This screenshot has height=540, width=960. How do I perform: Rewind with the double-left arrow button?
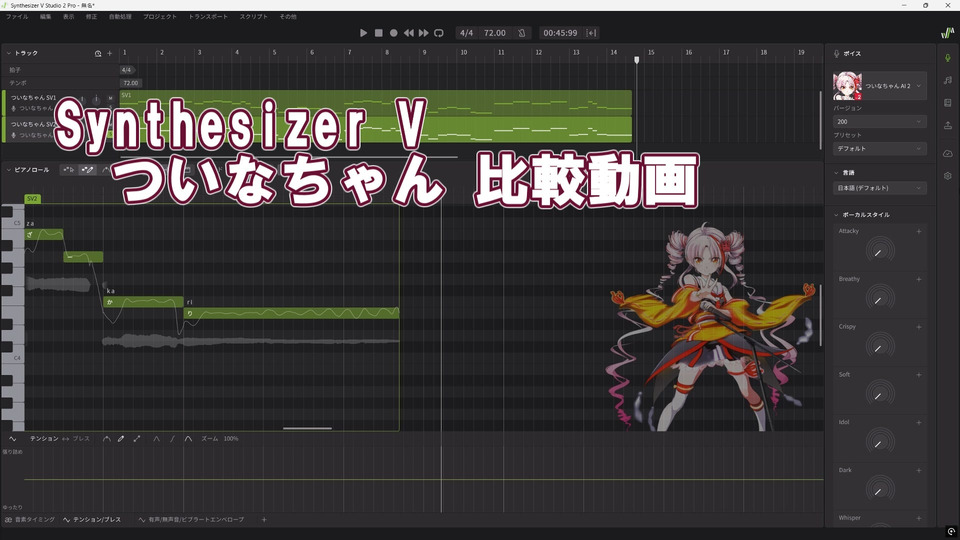(x=408, y=33)
